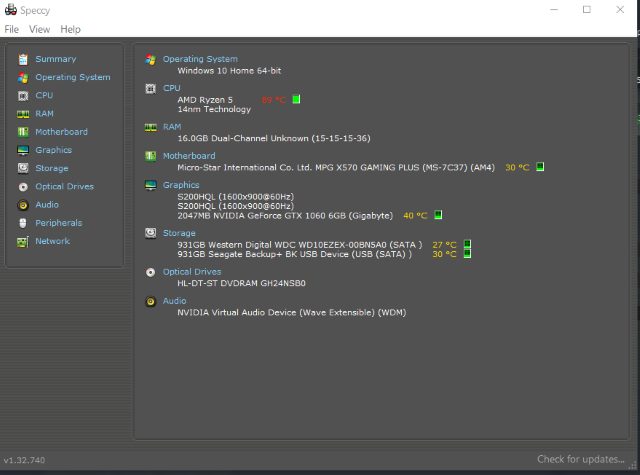
Task: Click the 16.0GB Dual-Channel RAM text
Action: [274, 139]
